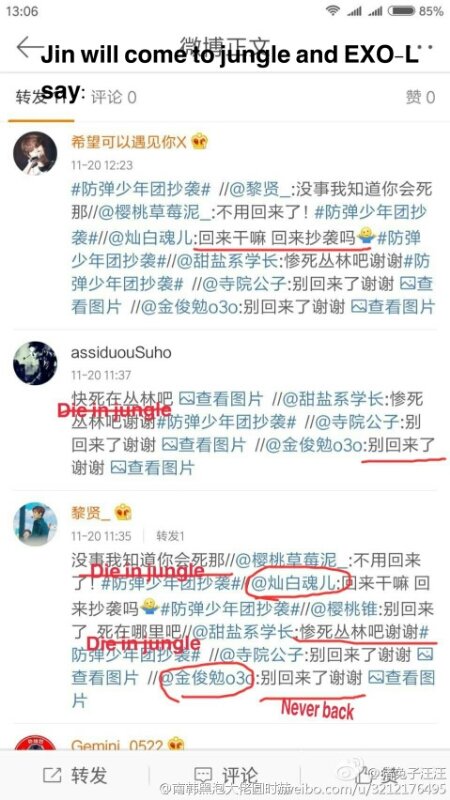The image size is (450, 800).
Task: Switch to the 转发 tab
Action: click(40, 97)
